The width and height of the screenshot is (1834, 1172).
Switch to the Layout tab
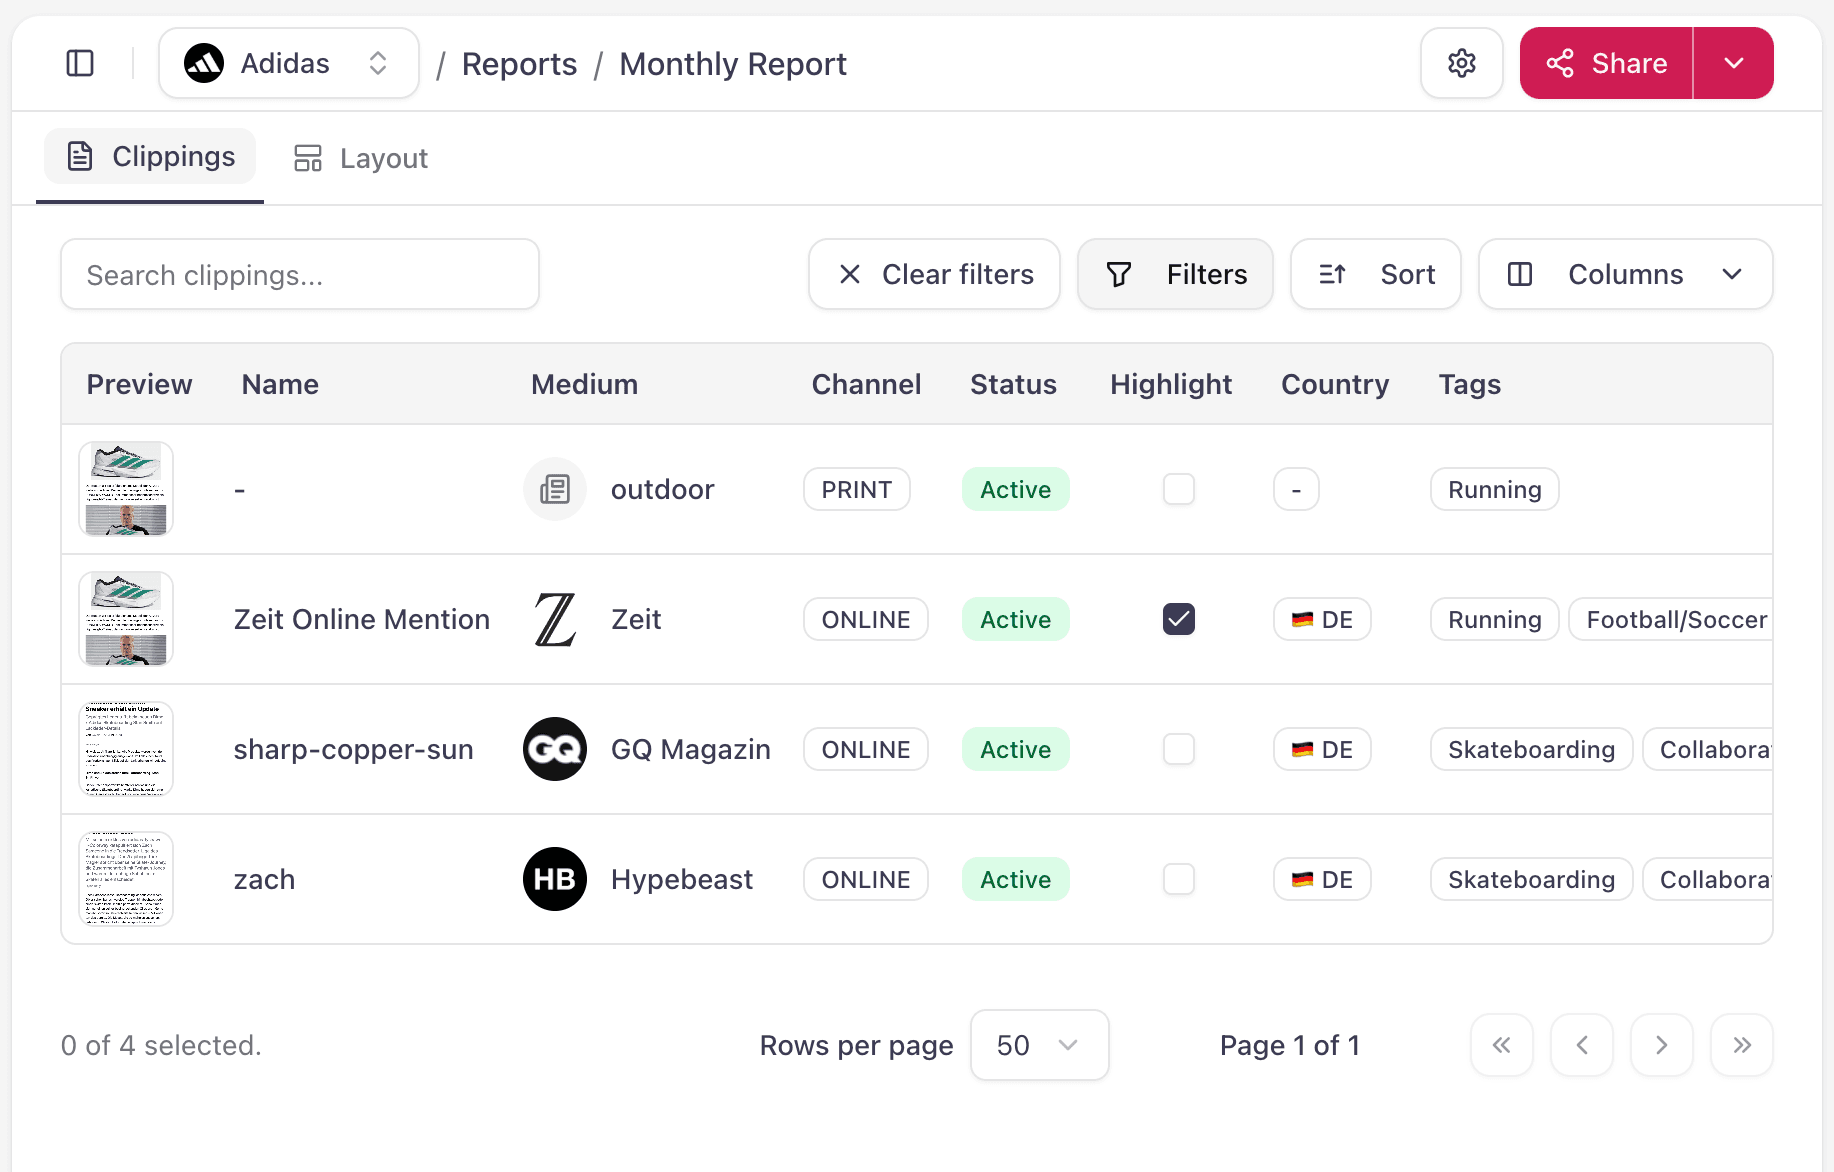[361, 158]
